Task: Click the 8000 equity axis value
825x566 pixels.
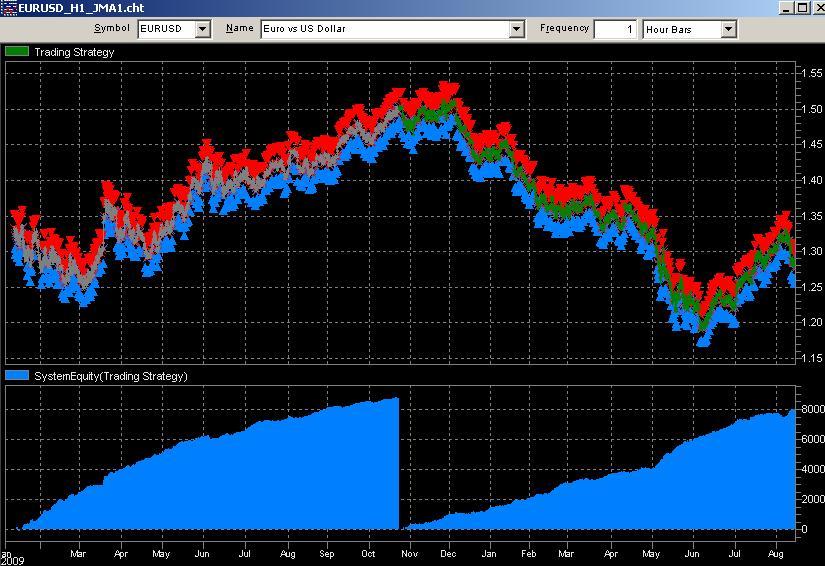Action: click(x=813, y=409)
